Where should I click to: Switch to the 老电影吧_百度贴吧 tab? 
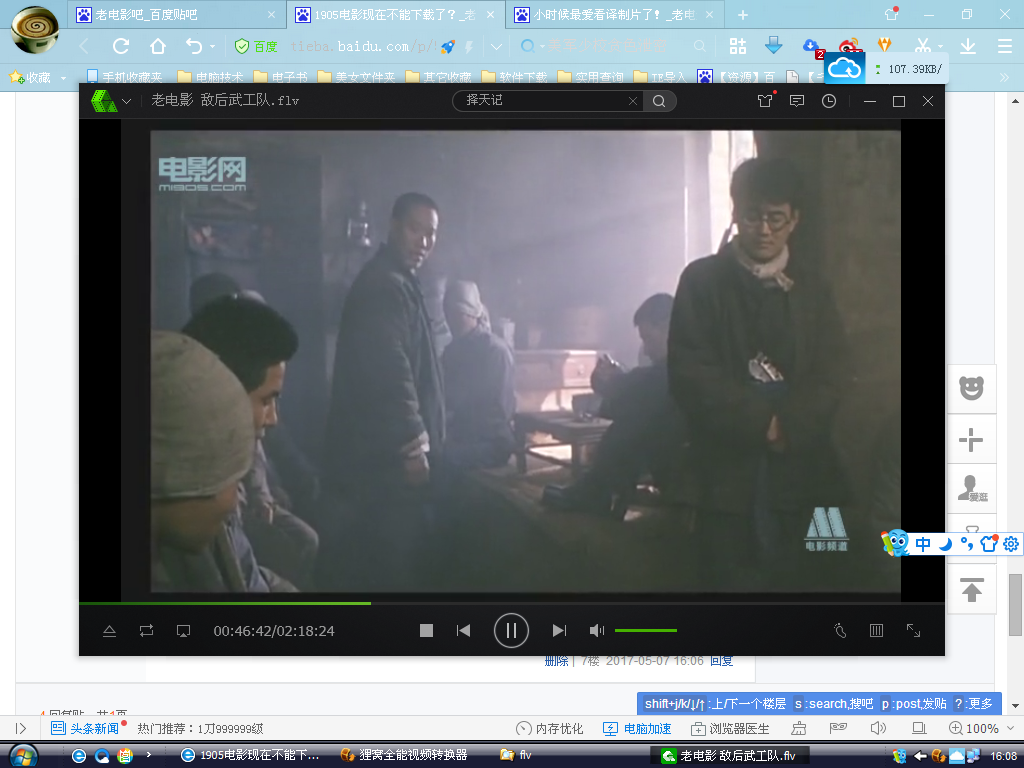pyautogui.click(x=176, y=14)
